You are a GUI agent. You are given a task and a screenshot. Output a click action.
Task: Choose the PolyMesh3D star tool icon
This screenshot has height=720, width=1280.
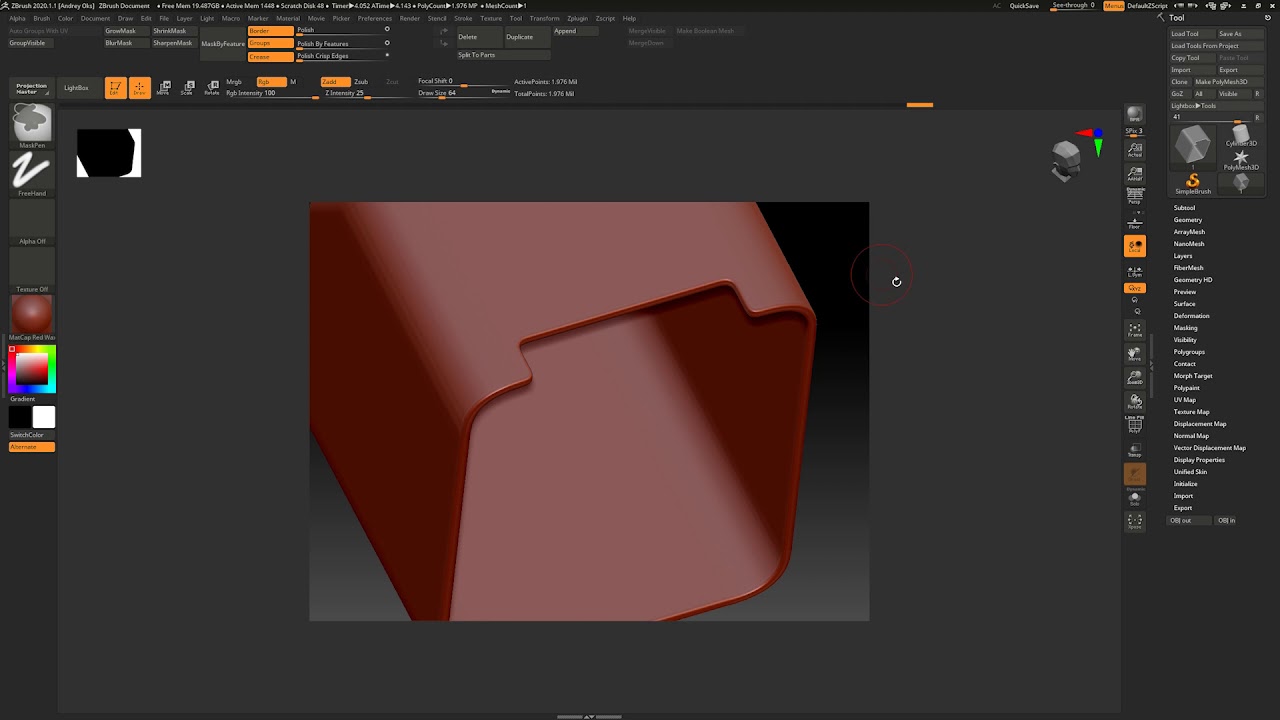(x=1241, y=160)
